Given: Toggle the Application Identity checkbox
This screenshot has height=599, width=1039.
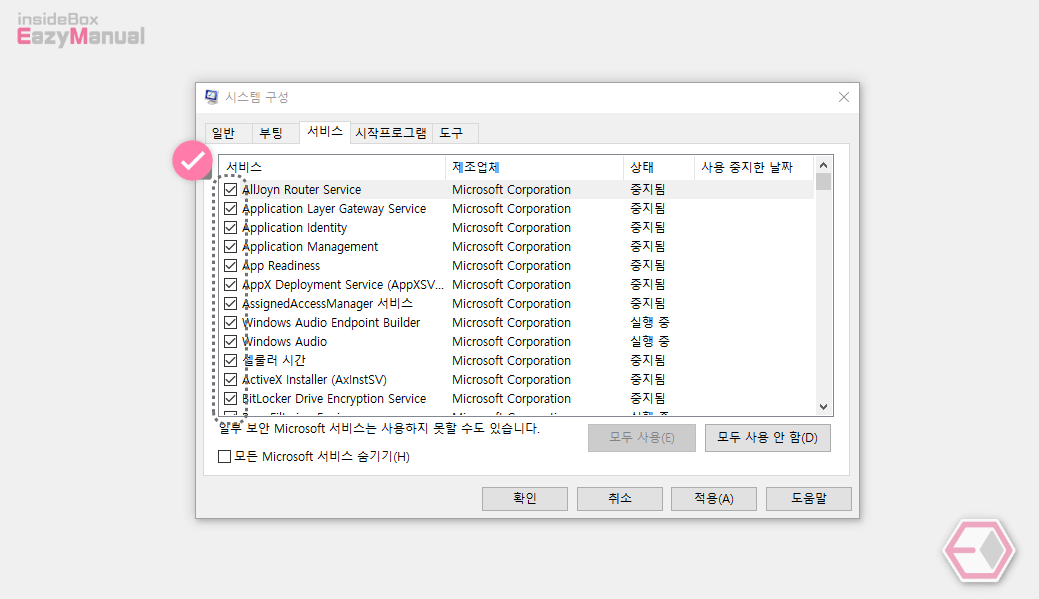Looking at the screenshot, I should pyautogui.click(x=231, y=227).
